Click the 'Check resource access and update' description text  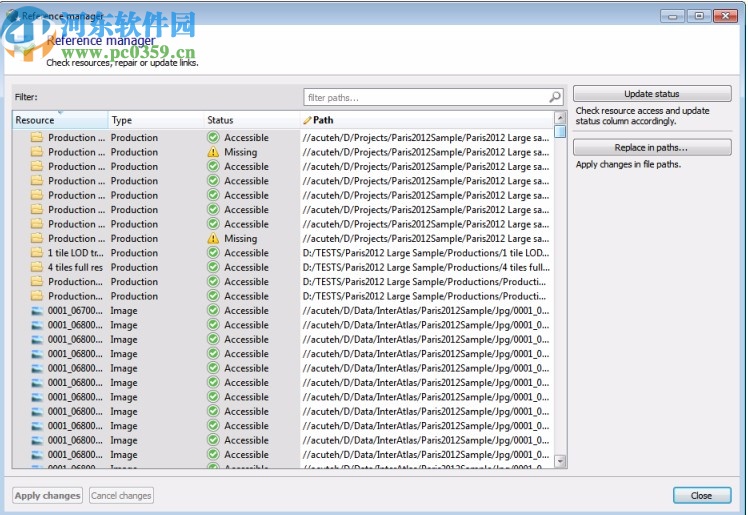[x=642, y=111]
